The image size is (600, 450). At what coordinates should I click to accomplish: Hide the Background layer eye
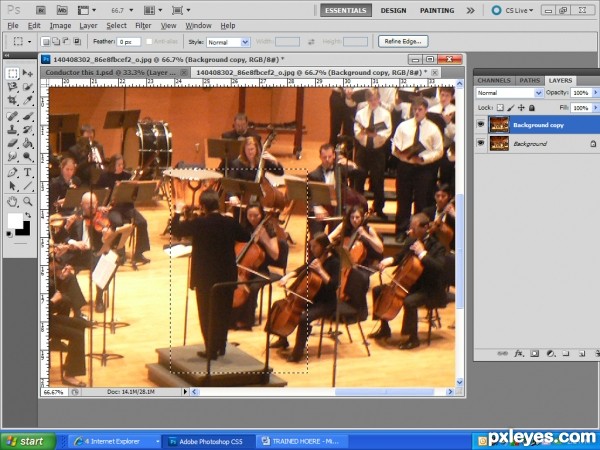[481, 143]
